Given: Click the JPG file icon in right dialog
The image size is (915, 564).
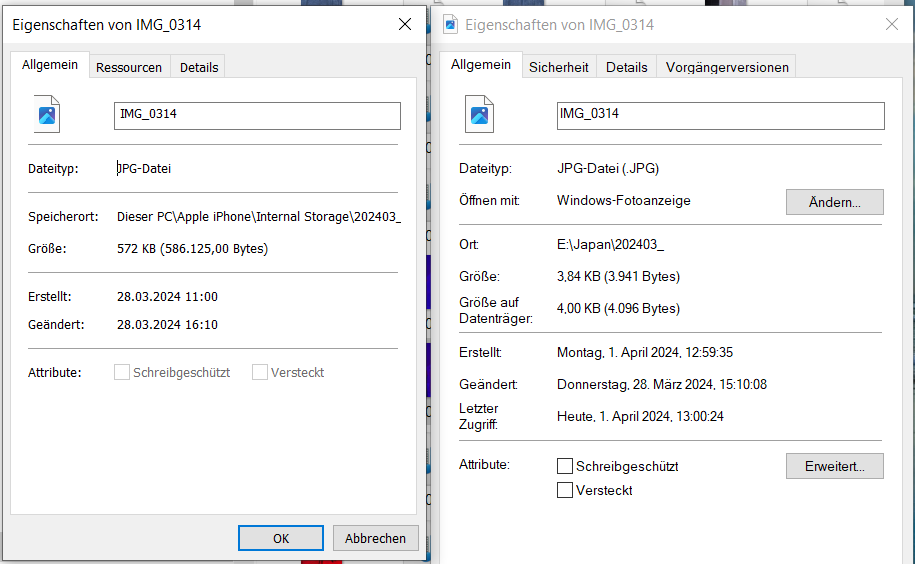Looking at the screenshot, I should pos(480,114).
